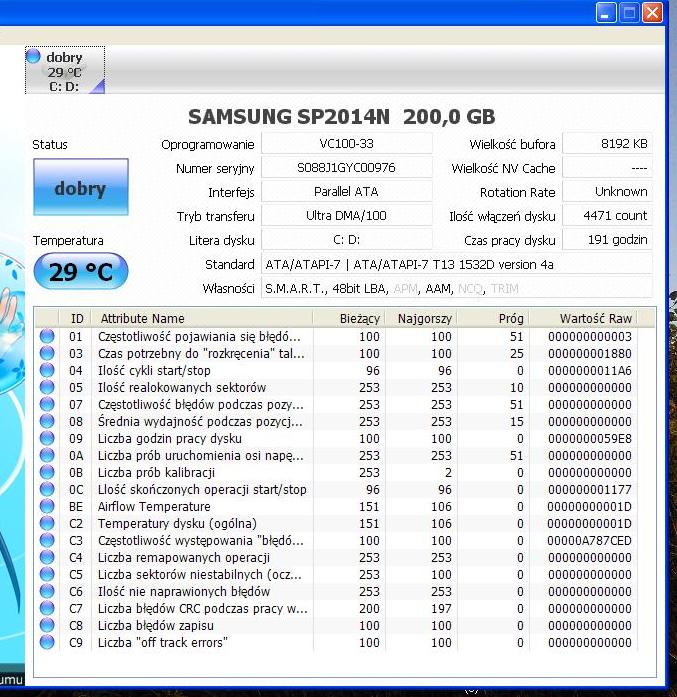Click the SAMSUNG SP2014N 200,0 GB title
677x697 pixels.
coord(341,117)
